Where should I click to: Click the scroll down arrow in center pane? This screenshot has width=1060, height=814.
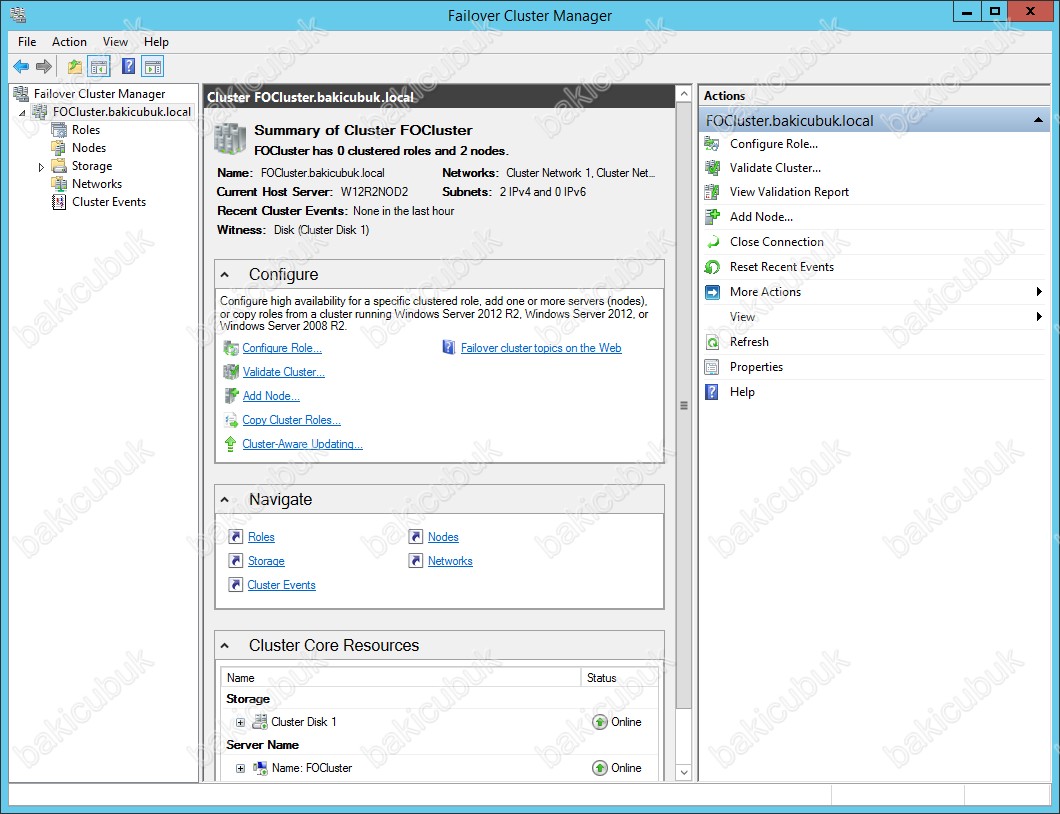[683, 773]
